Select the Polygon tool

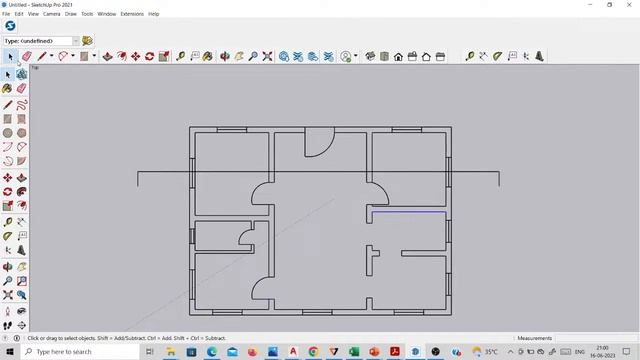point(22,133)
